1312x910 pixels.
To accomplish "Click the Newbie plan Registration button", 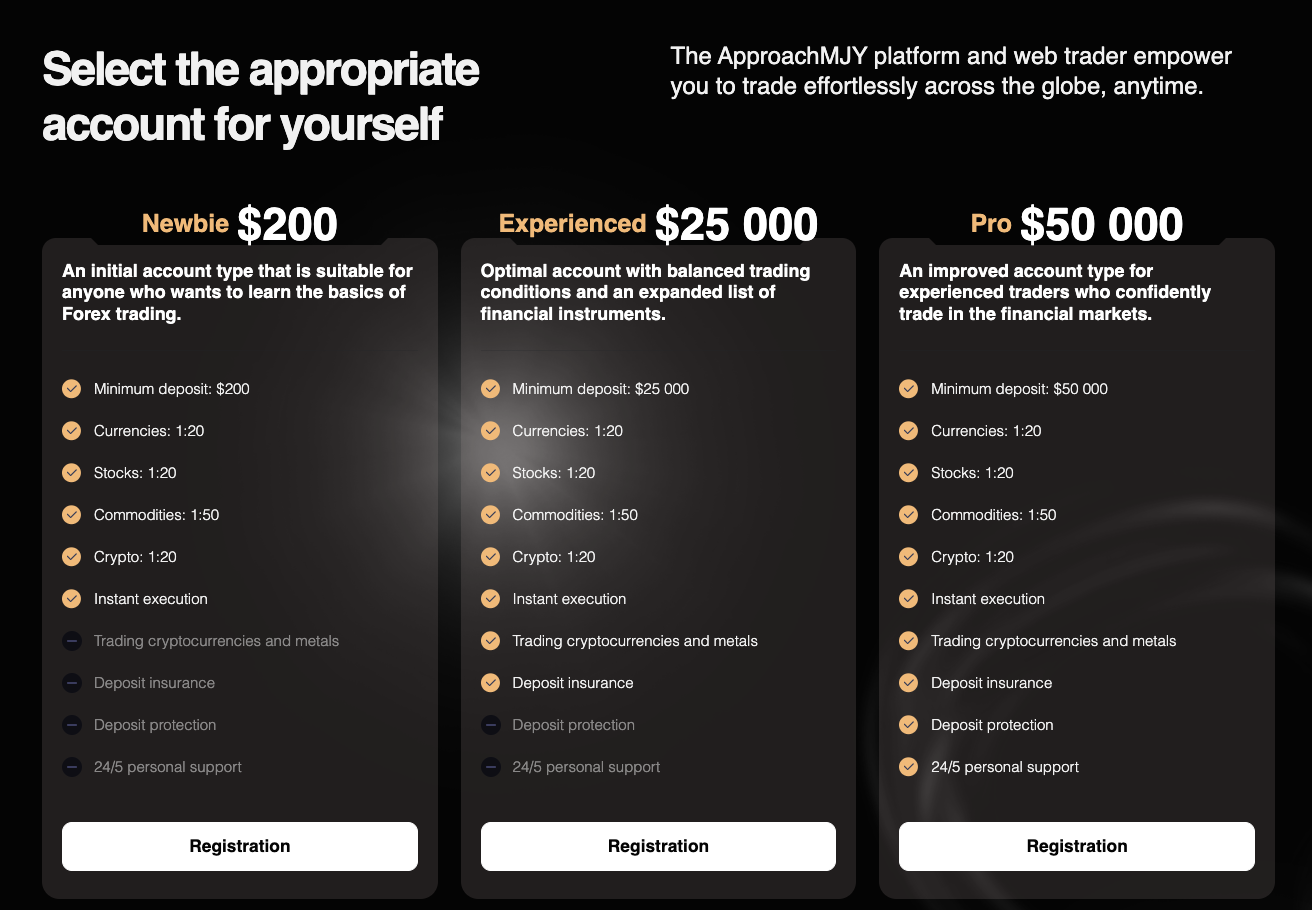I will pyautogui.click(x=240, y=846).
